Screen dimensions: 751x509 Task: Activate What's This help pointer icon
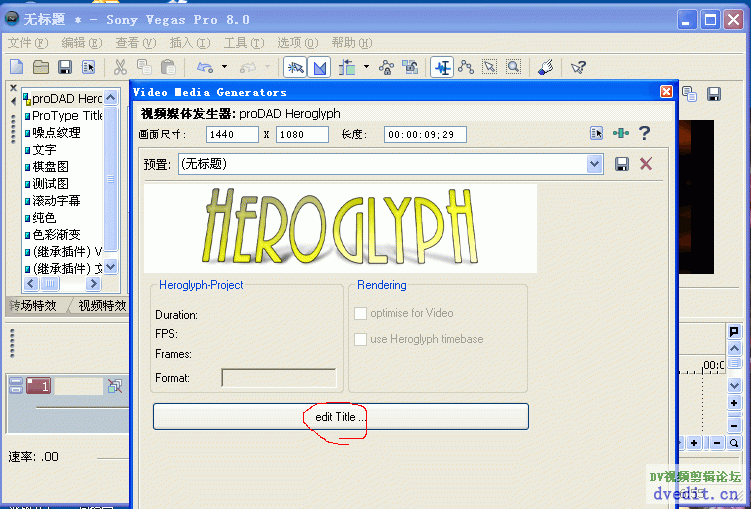click(x=578, y=67)
